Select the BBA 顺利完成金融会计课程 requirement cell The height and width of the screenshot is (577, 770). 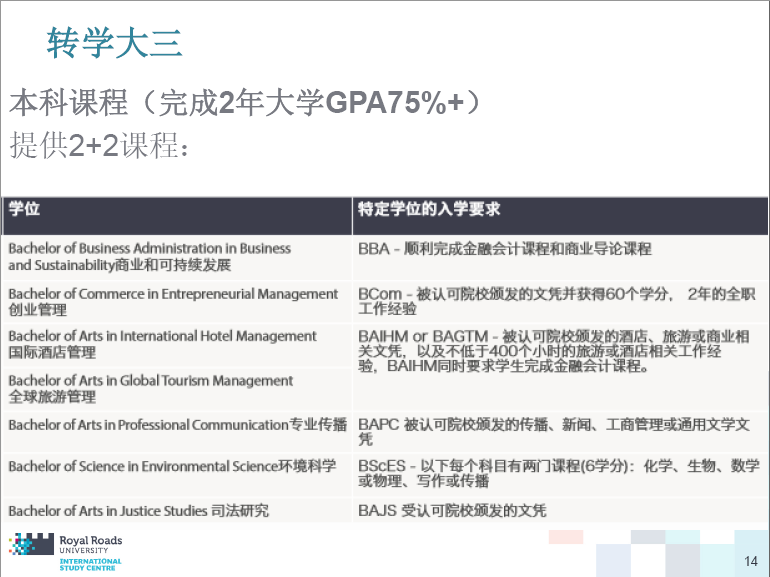pyautogui.click(x=560, y=257)
